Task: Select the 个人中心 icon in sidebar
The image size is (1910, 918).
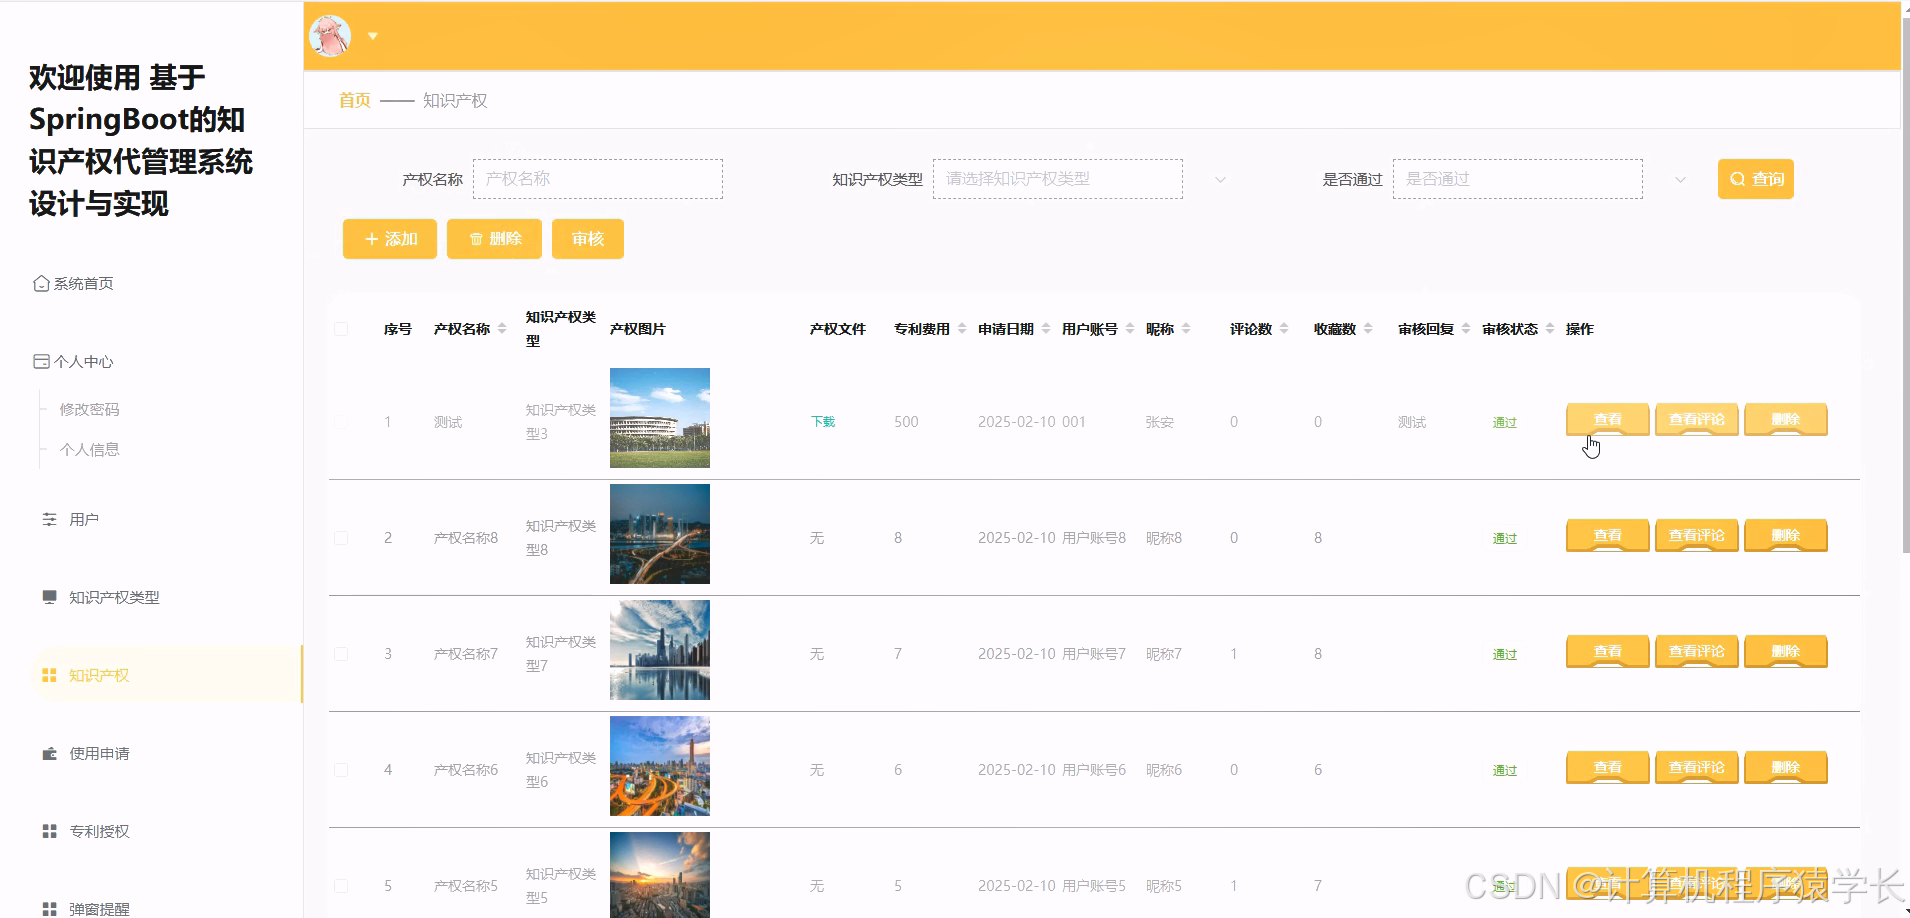Action: click(40, 361)
